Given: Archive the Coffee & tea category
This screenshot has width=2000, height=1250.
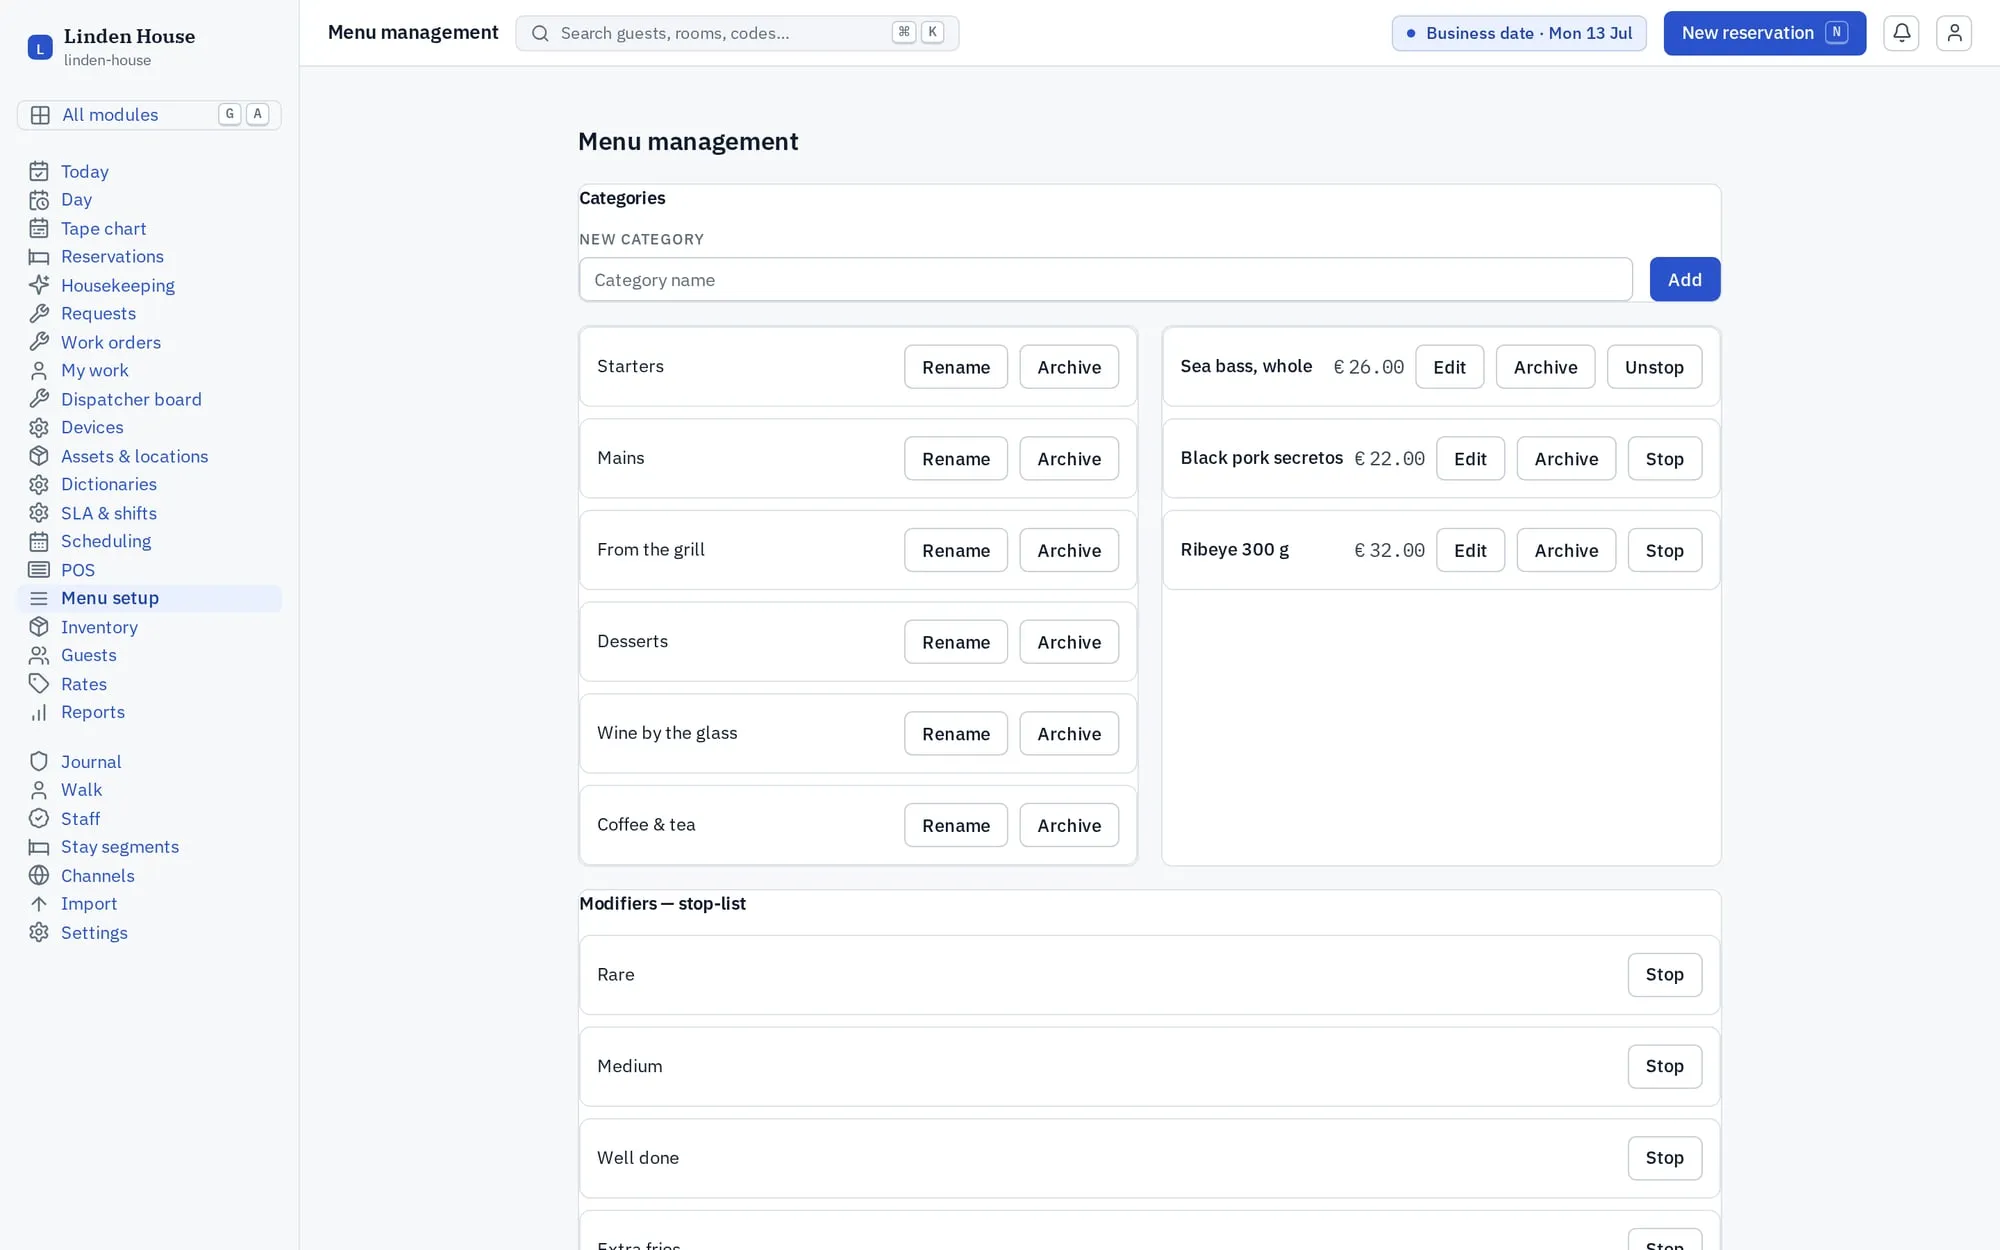Looking at the screenshot, I should tap(1069, 826).
